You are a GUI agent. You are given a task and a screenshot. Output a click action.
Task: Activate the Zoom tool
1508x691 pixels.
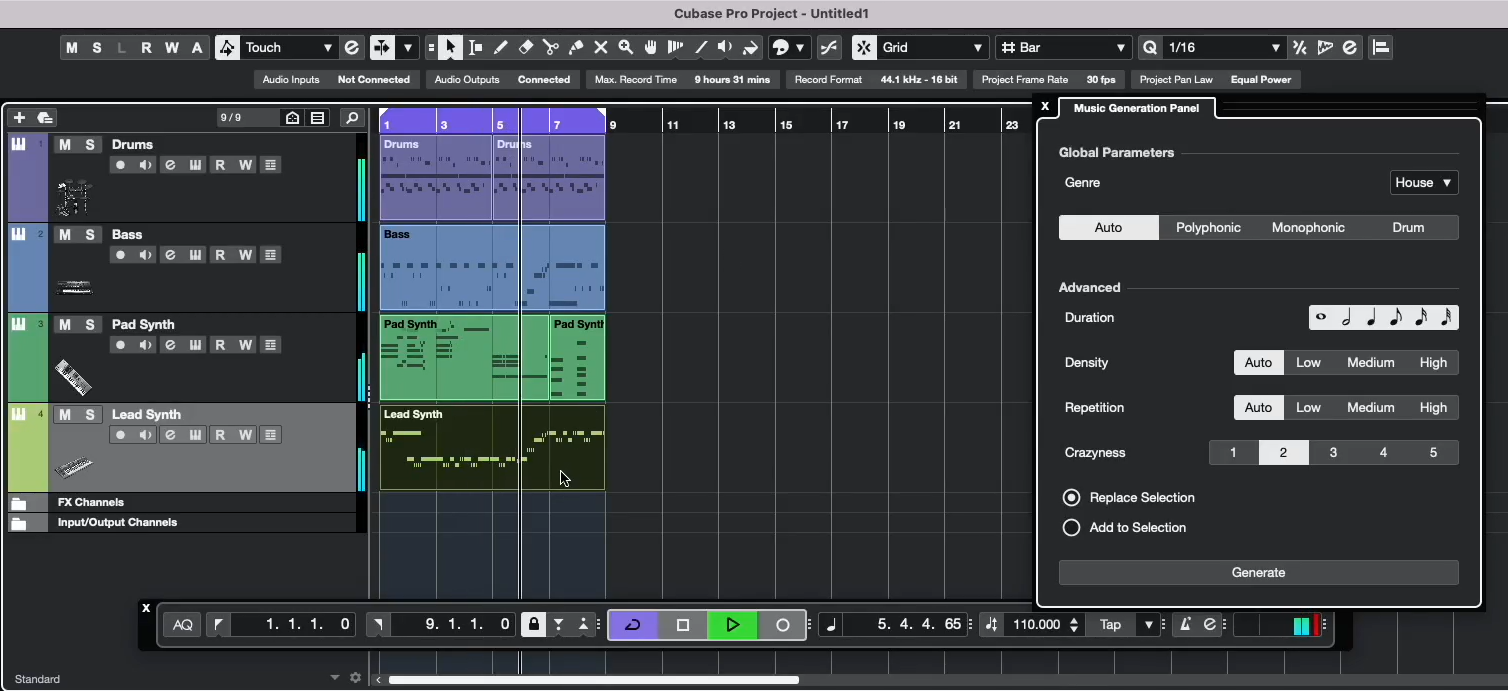pos(624,47)
